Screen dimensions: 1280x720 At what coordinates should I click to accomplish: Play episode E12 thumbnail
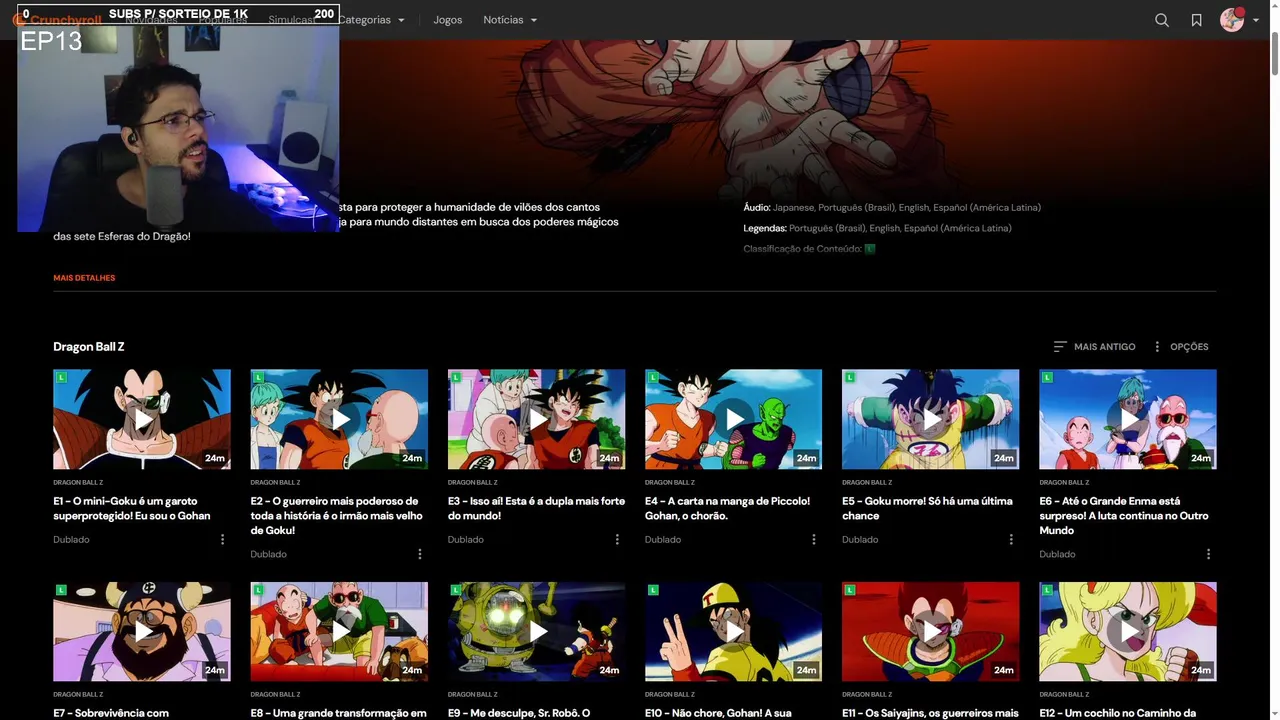click(1128, 632)
